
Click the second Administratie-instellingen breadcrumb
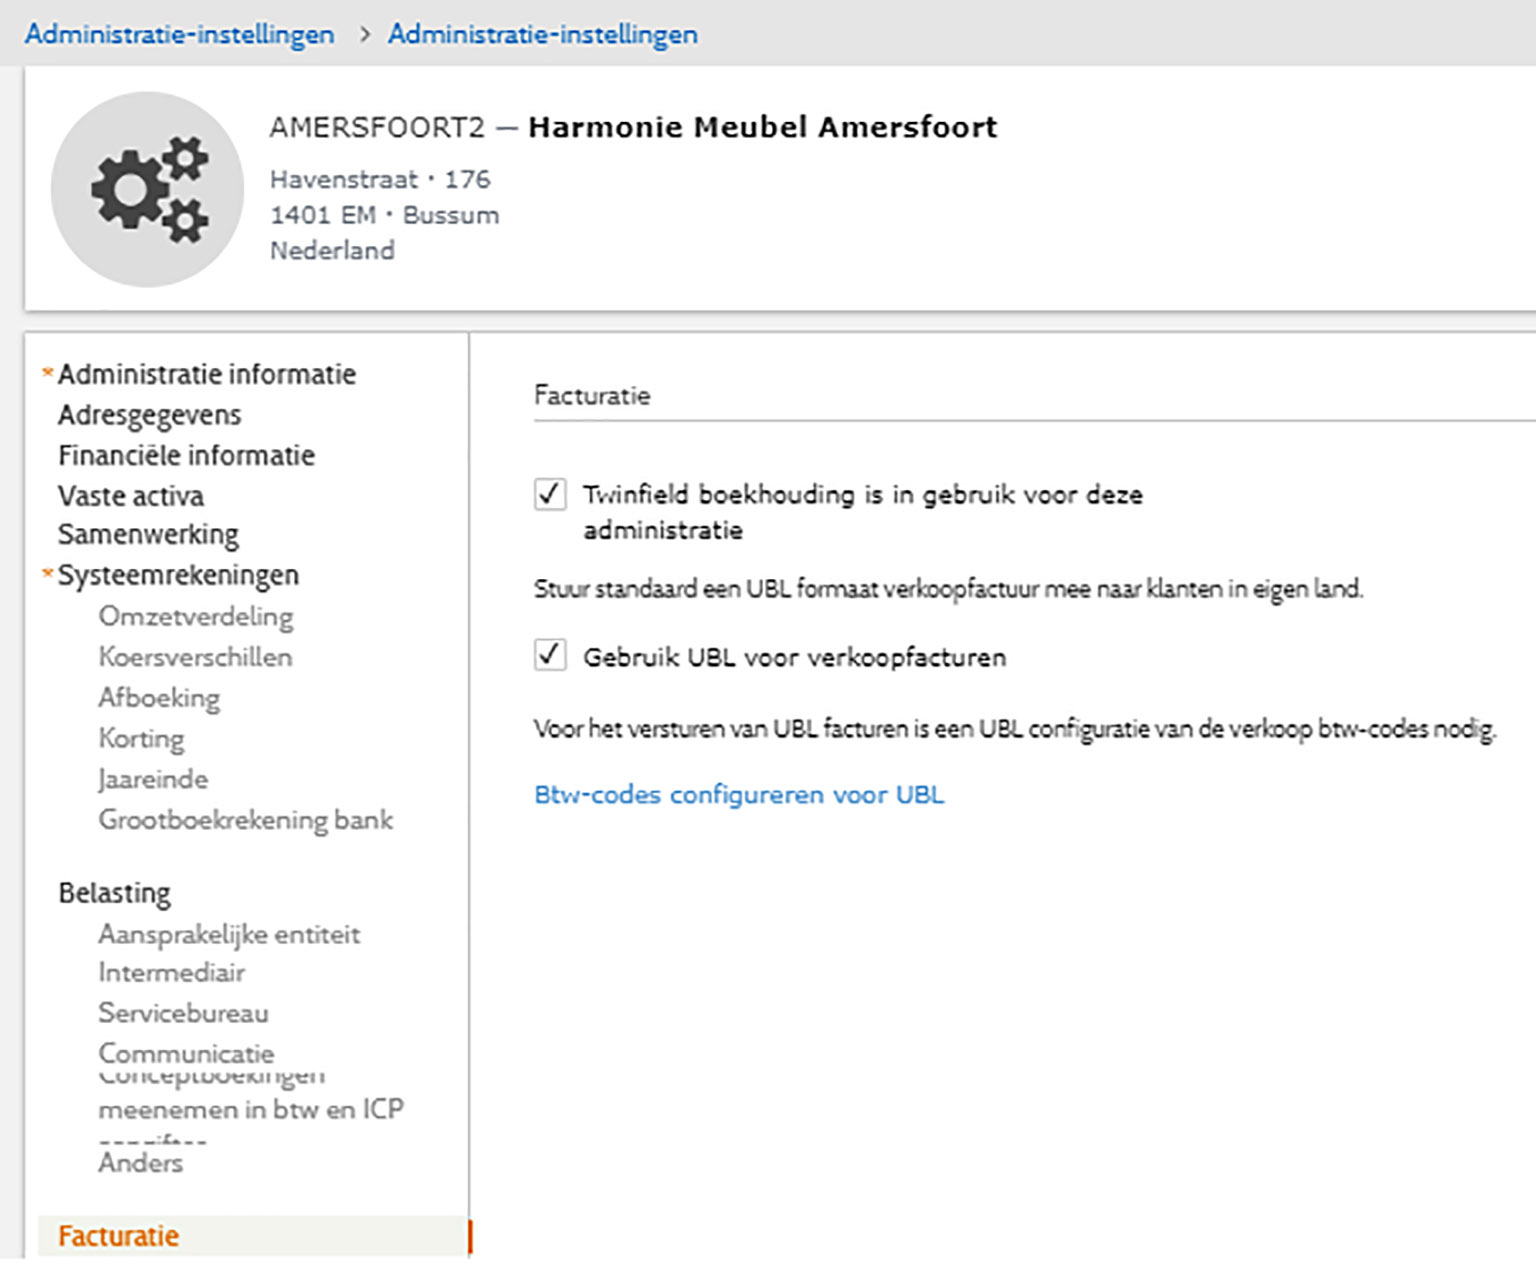pos(543,34)
